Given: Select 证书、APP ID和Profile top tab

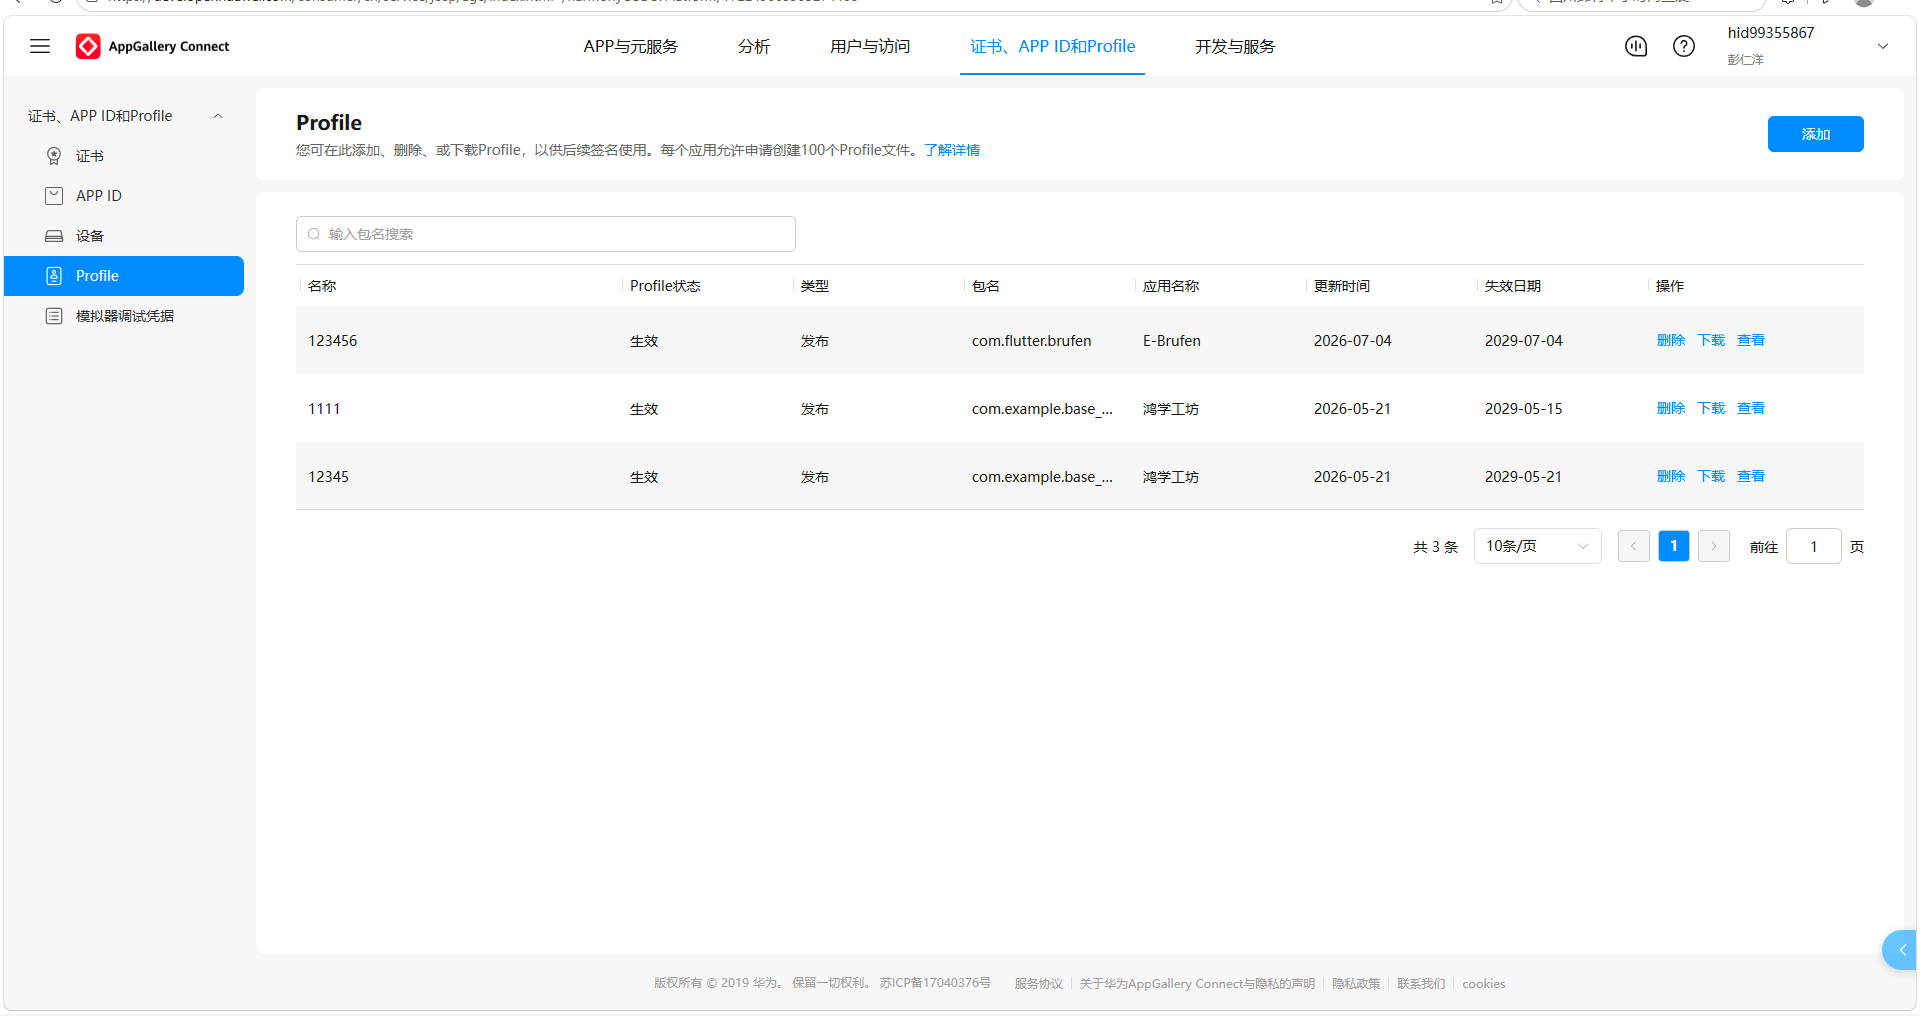Looking at the screenshot, I should click(x=1052, y=46).
